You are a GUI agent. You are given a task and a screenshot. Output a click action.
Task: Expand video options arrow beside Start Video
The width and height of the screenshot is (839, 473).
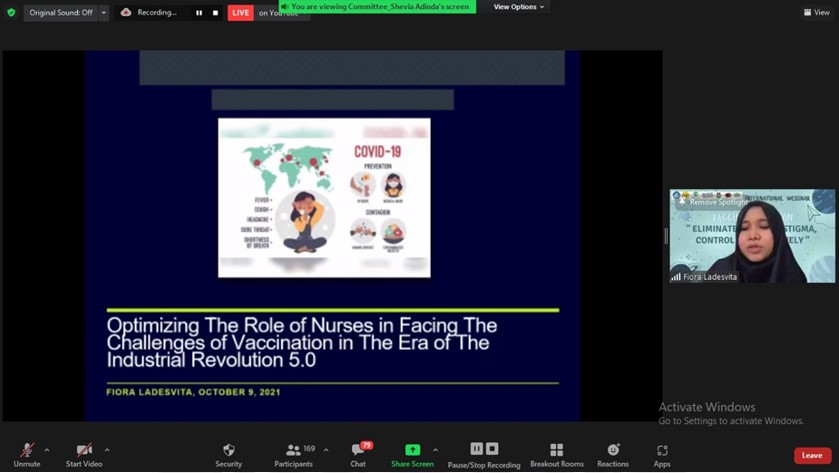click(107, 450)
